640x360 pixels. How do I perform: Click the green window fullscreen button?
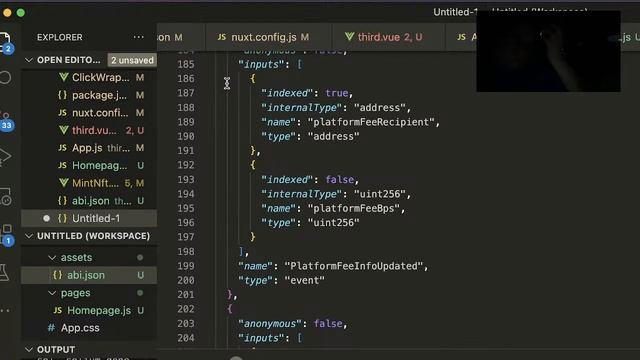coord(20,13)
